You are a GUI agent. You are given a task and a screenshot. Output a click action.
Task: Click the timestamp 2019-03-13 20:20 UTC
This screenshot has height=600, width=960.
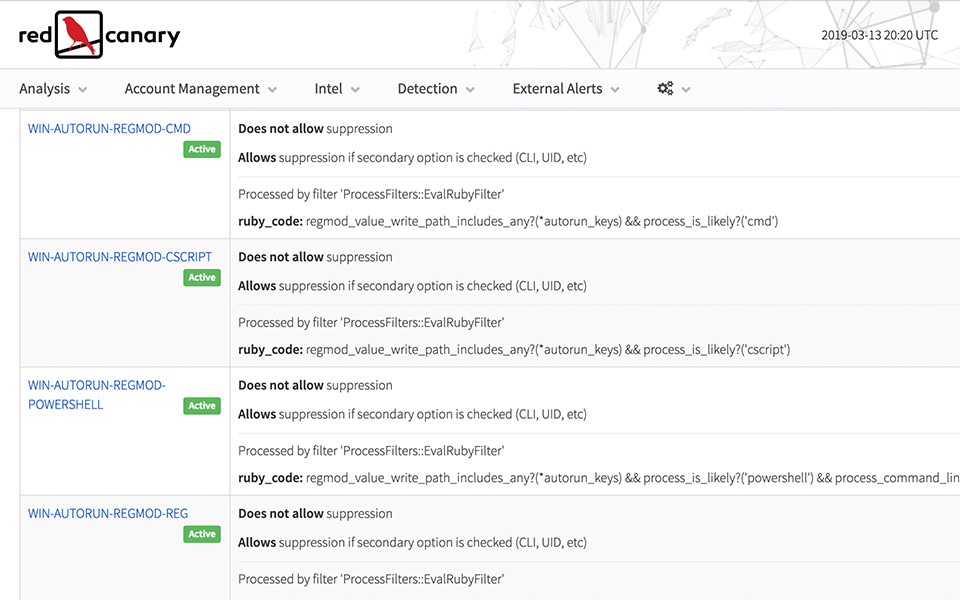tap(879, 35)
